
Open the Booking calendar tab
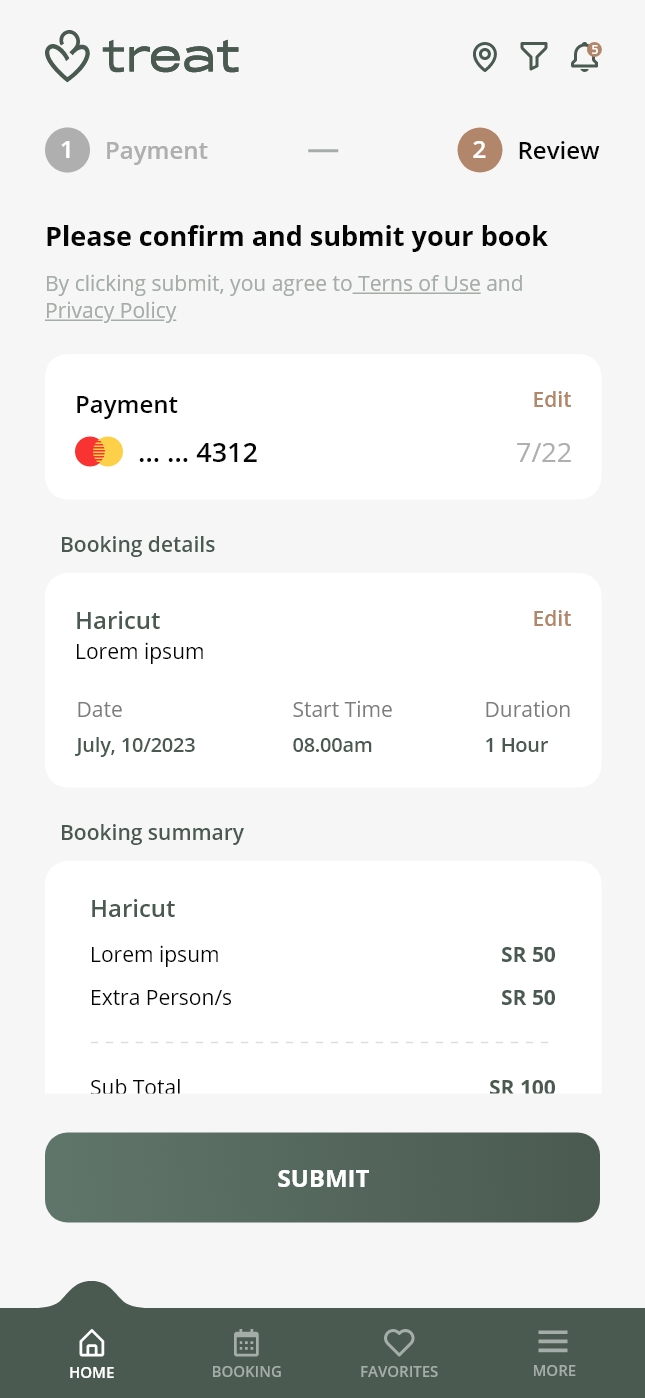point(246,1353)
